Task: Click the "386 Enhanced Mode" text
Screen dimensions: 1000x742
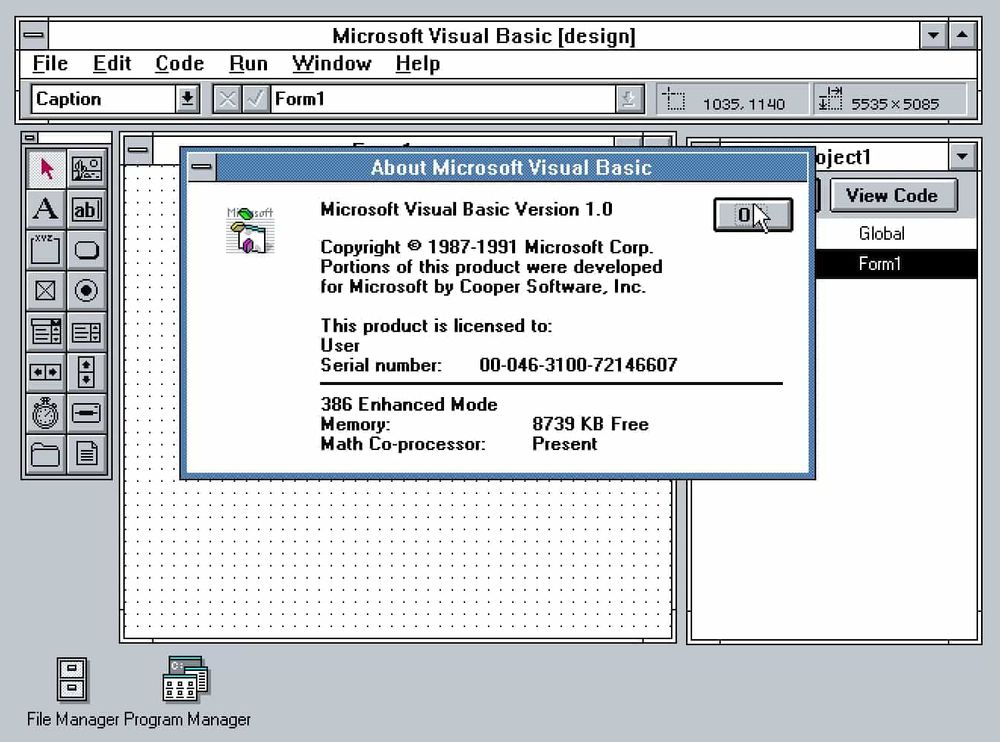Action: tap(409, 404)
